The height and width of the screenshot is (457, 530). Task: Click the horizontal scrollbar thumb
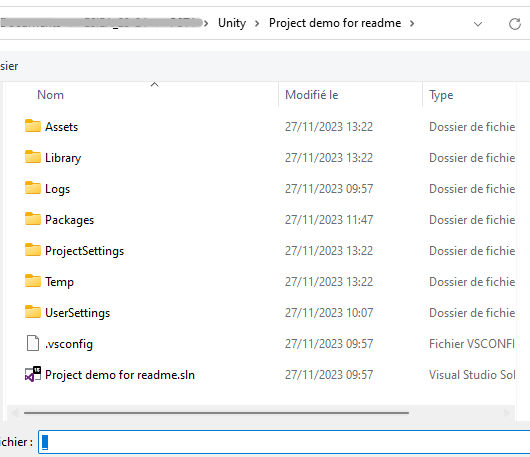[216, 413]
